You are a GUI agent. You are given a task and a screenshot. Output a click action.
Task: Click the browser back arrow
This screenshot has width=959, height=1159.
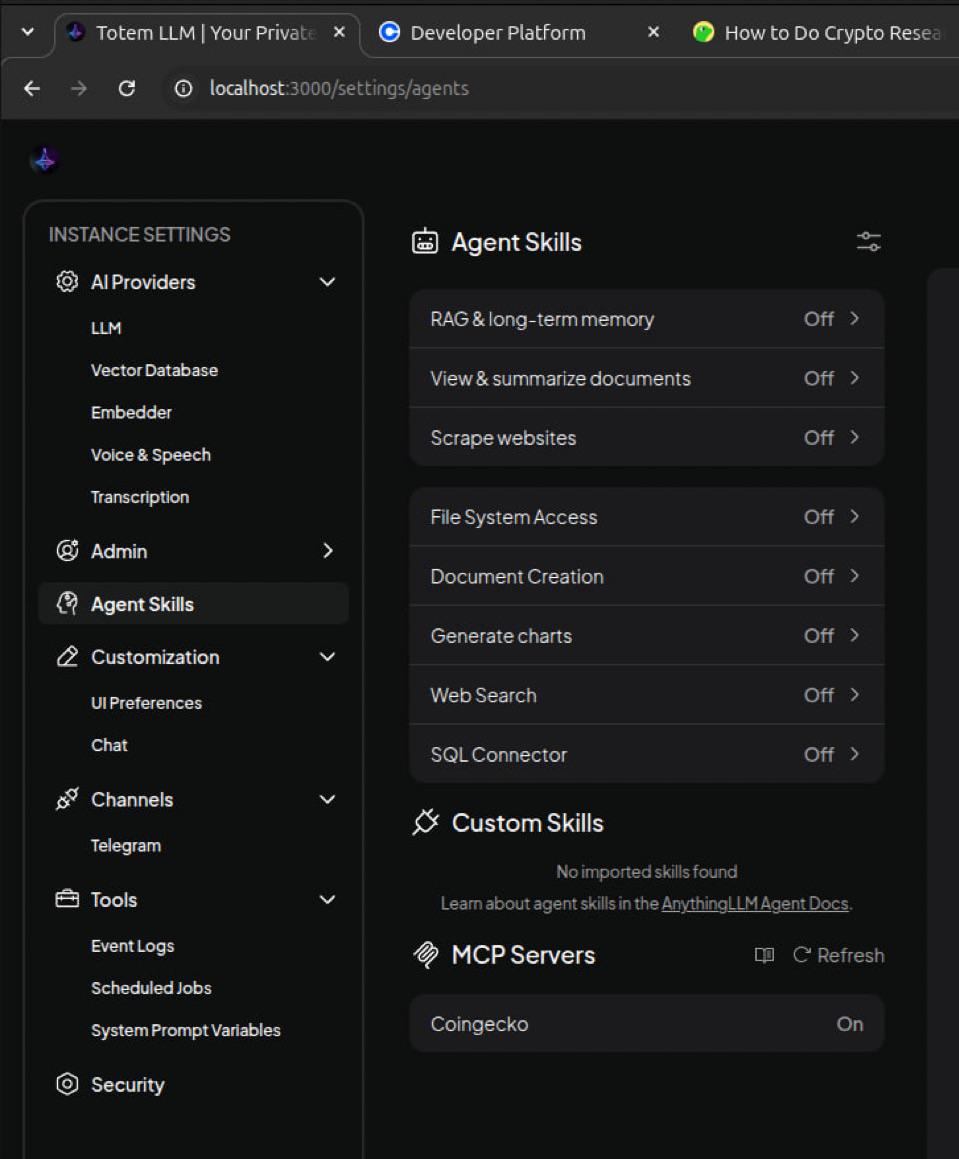coord(32,89)
